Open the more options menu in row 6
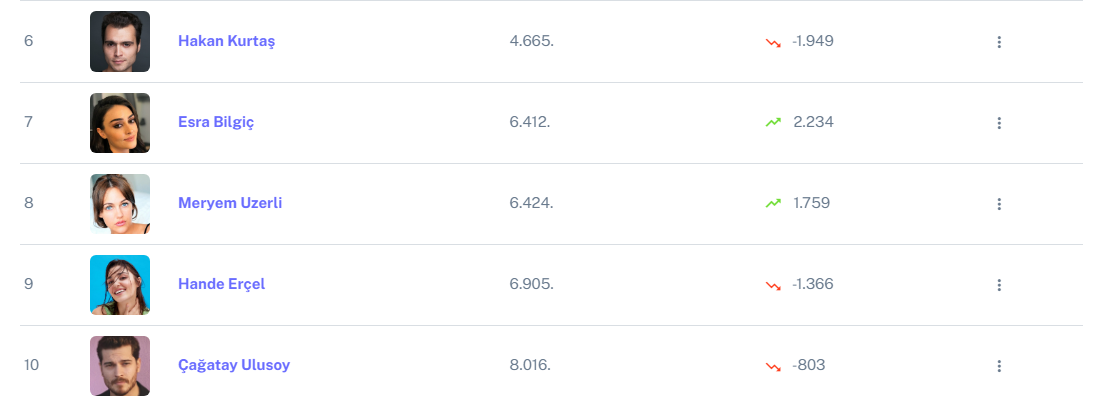Viewport: 1097px width, 406px height. [x=998, y=42]
